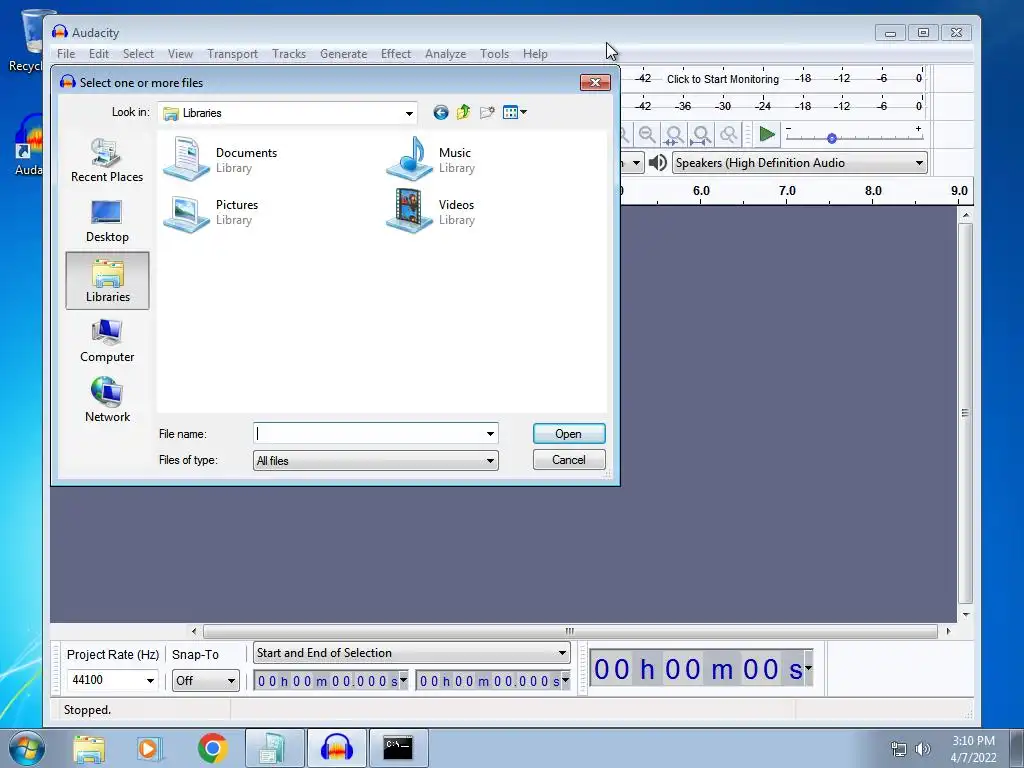Click the Fit Project to Width icon

[x=701, y=135]
